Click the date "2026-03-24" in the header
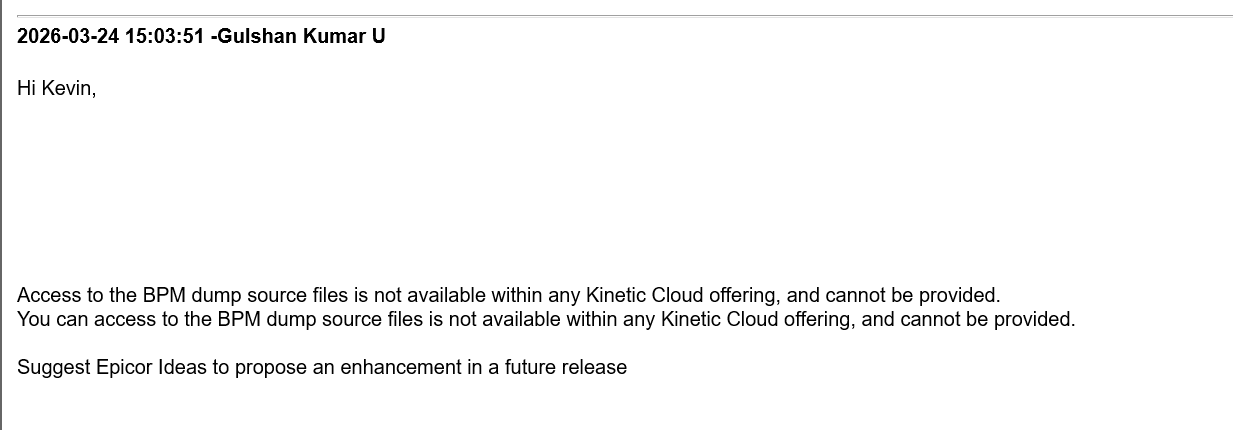The width and height of the screenshot is (1233, 430). (68, 37)
